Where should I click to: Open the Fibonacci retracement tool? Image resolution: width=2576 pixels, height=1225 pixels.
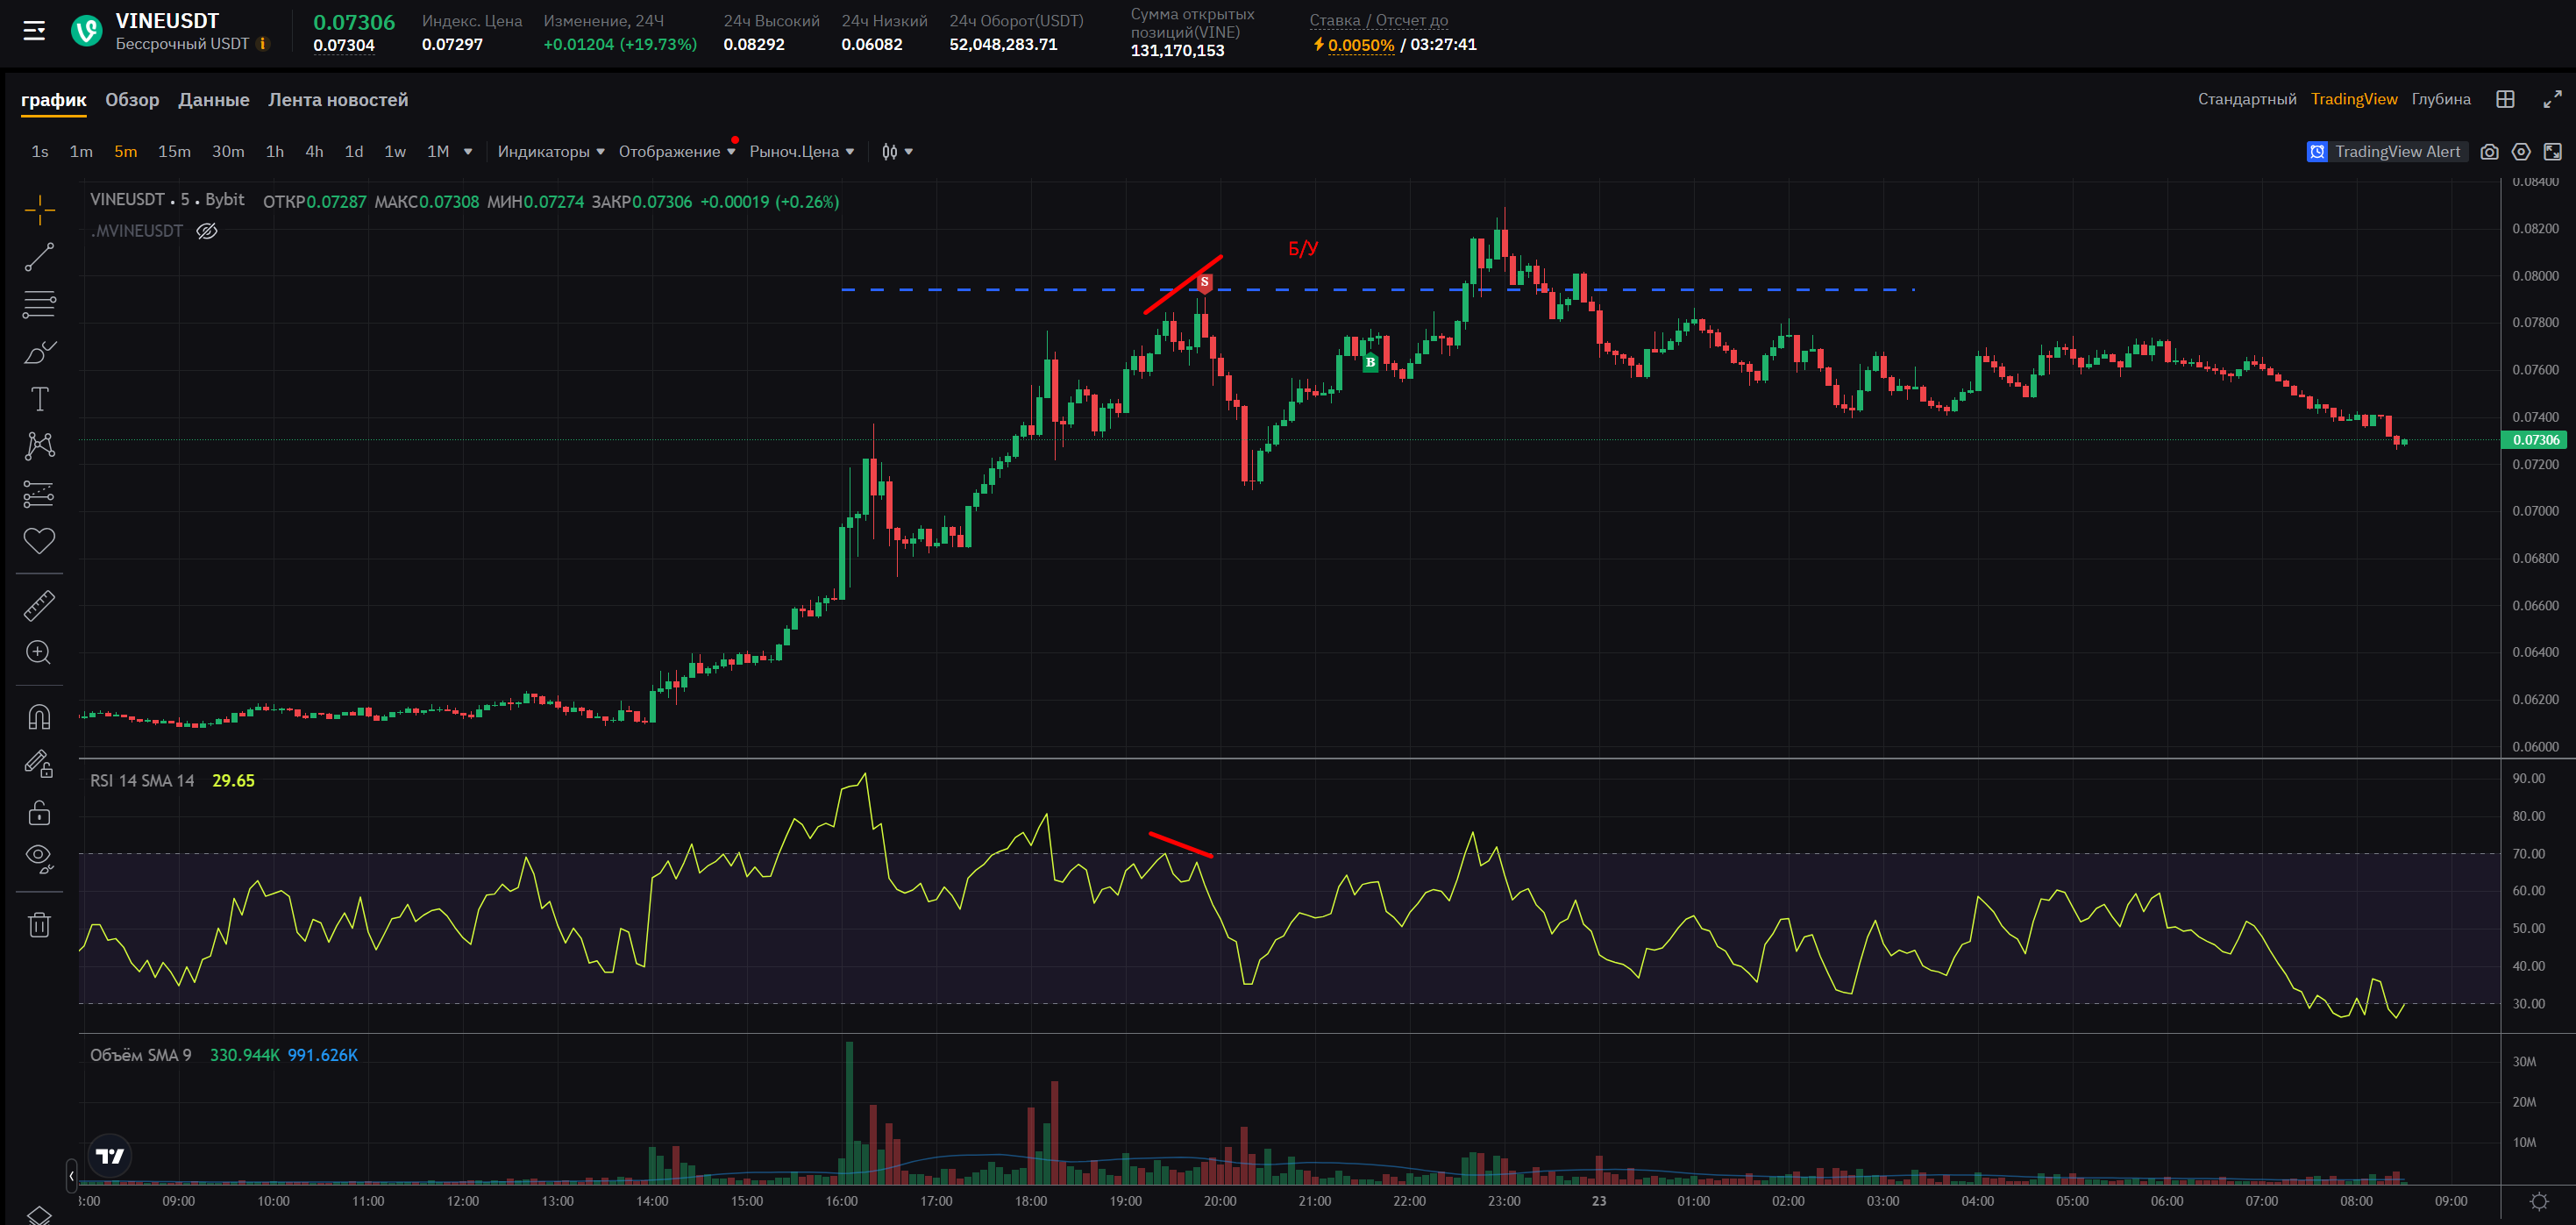[39, 304]
